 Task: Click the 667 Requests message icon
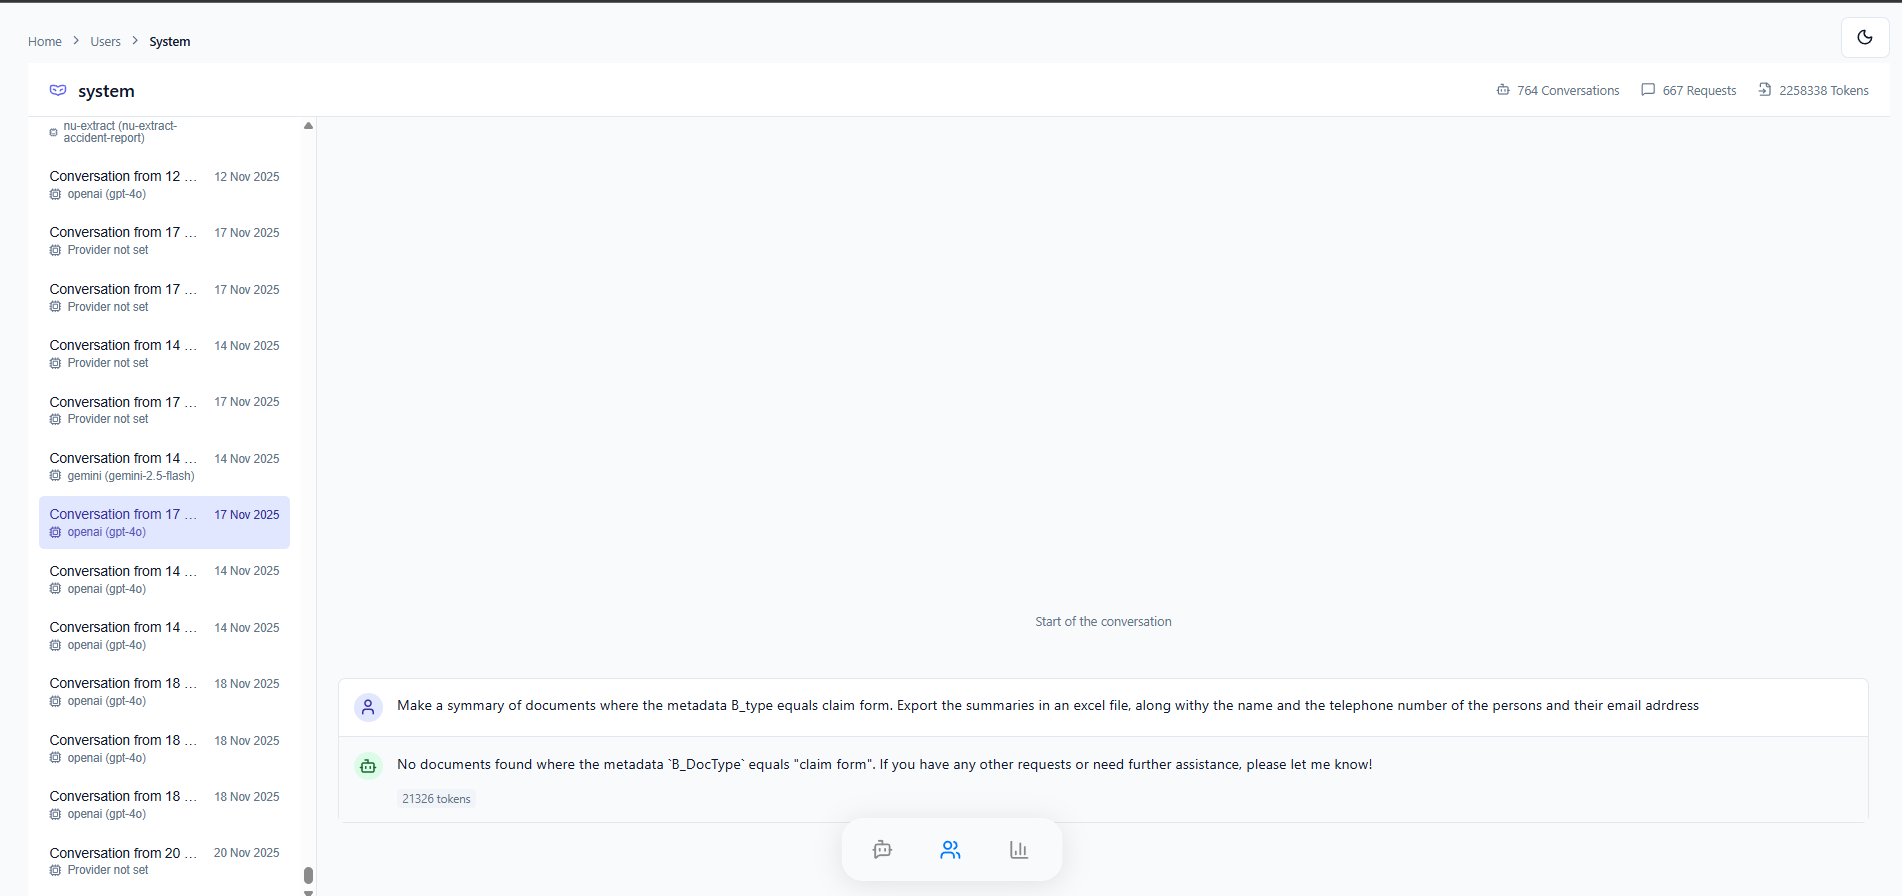(x=1648, y=90)
